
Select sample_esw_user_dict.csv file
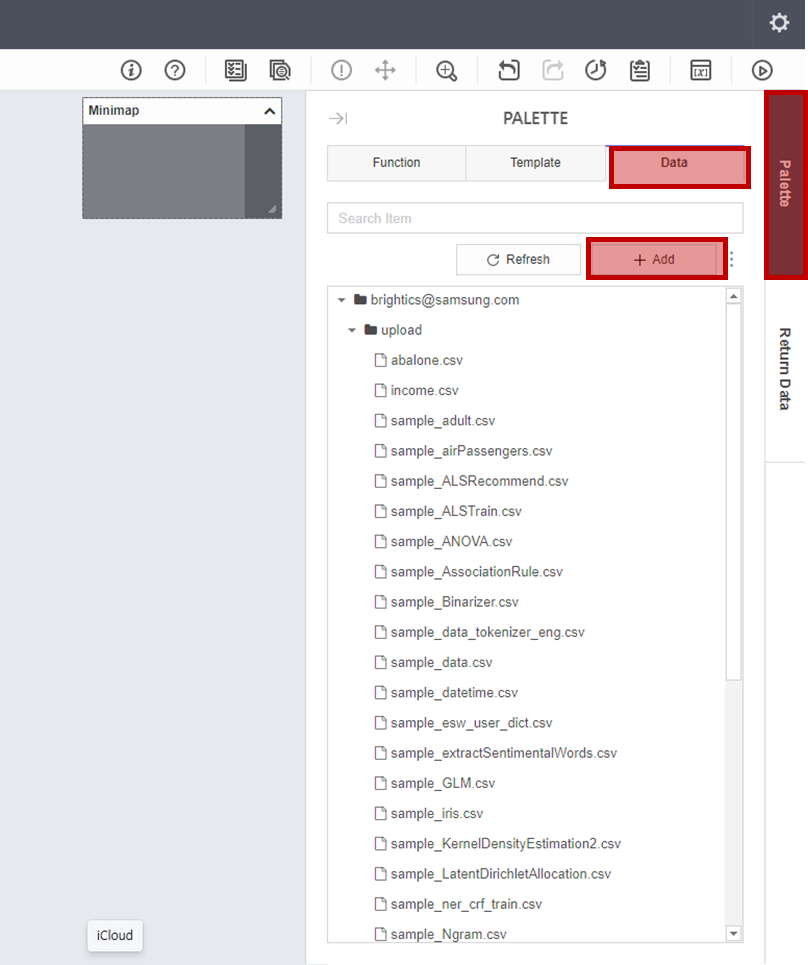pos(471,723)
